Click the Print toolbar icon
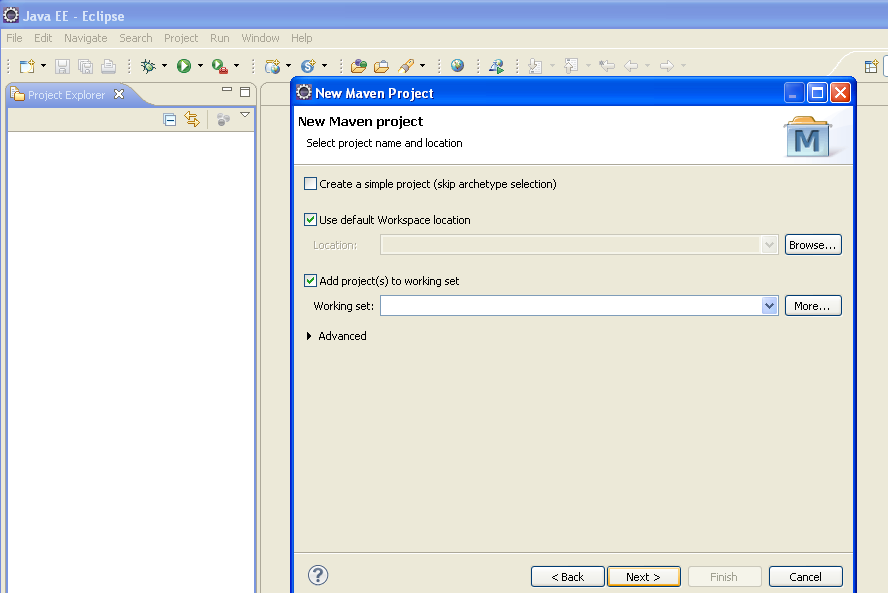This screenshot has width=892, height=597. tap(109, 66)
